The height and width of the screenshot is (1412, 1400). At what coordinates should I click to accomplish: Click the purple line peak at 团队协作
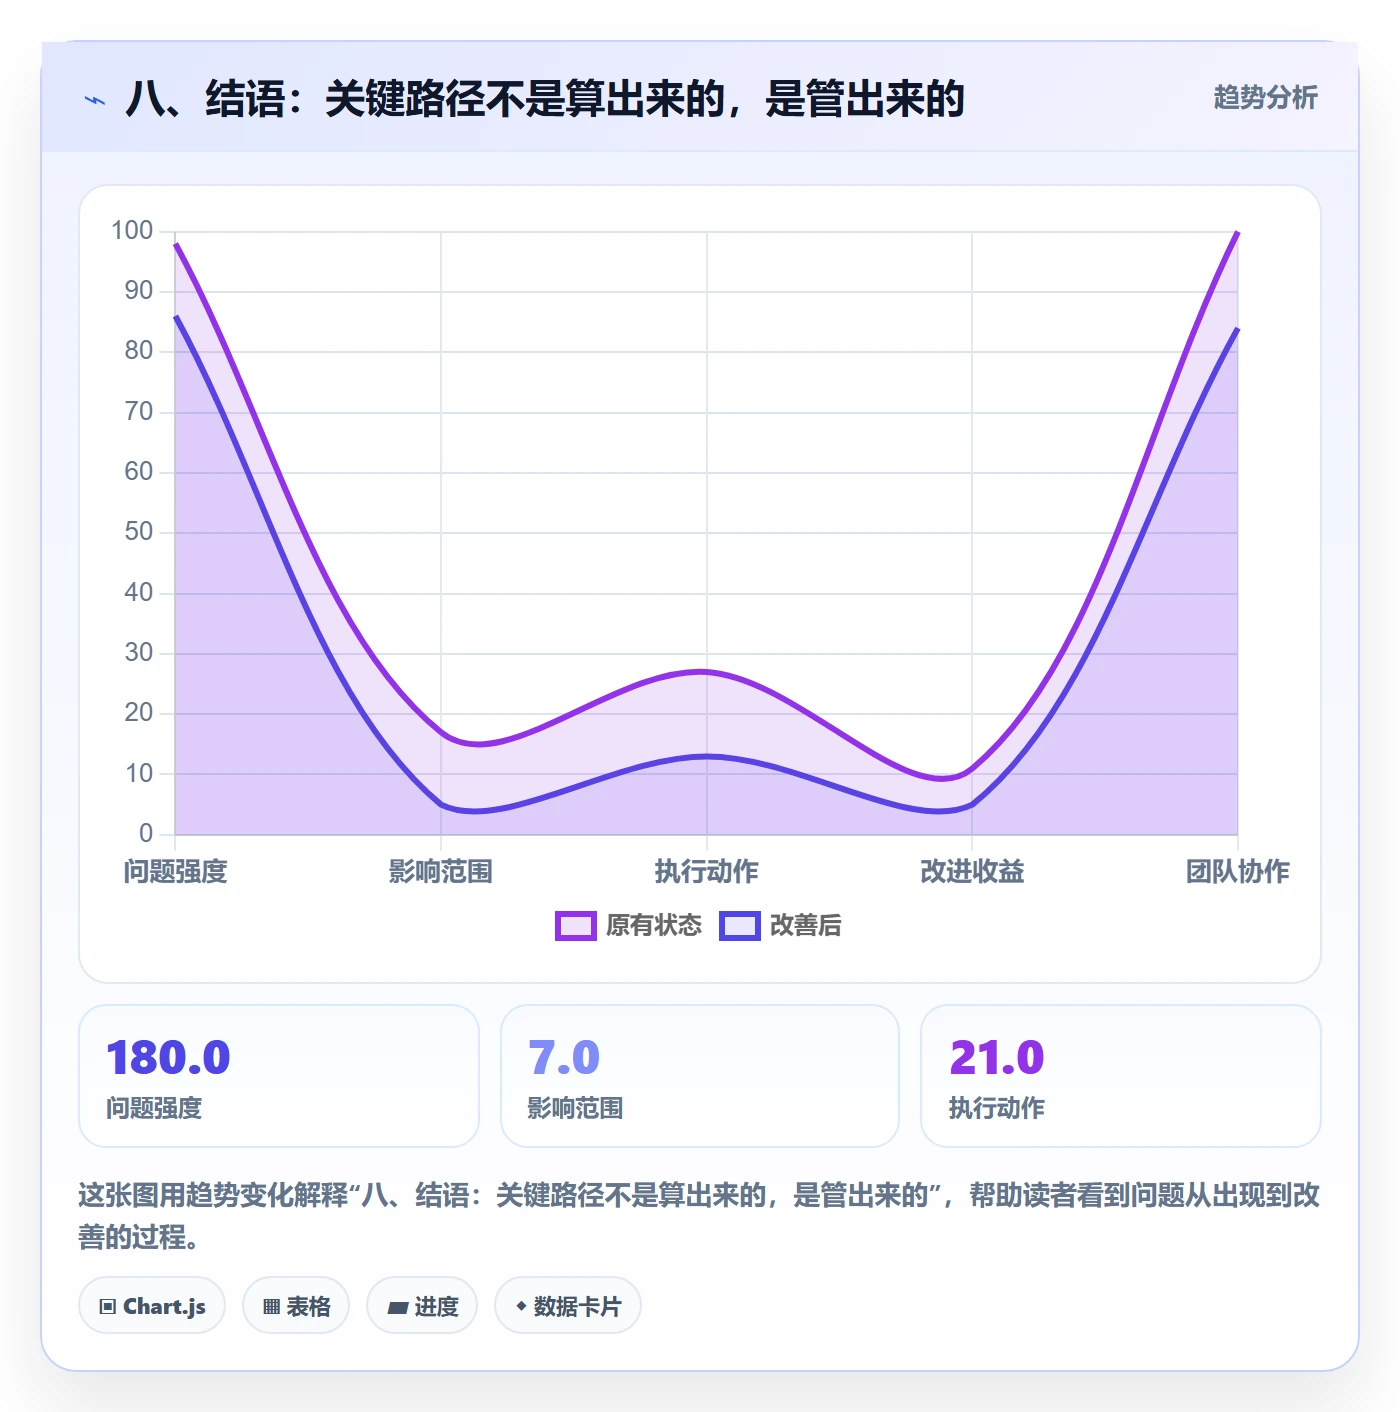pos(1238,232)
